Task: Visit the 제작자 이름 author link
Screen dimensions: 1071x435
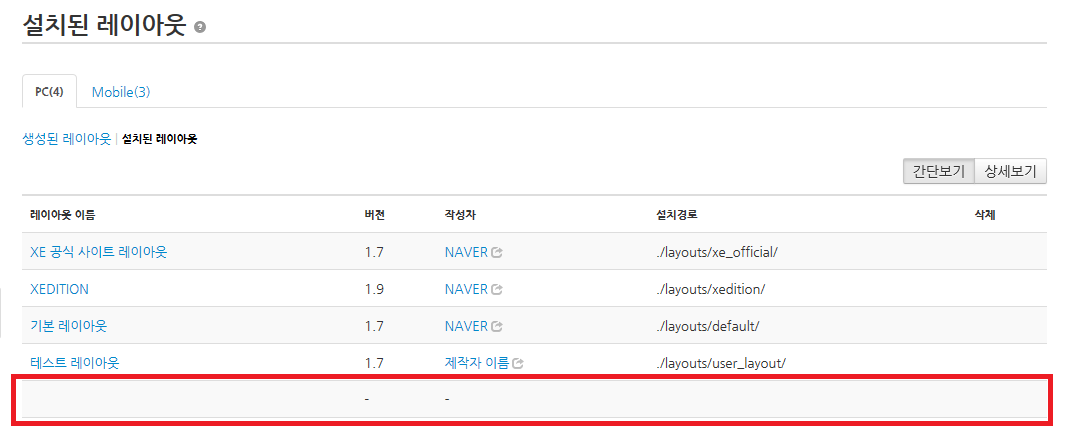Action: pyautogui.click(x=477, y=363)
